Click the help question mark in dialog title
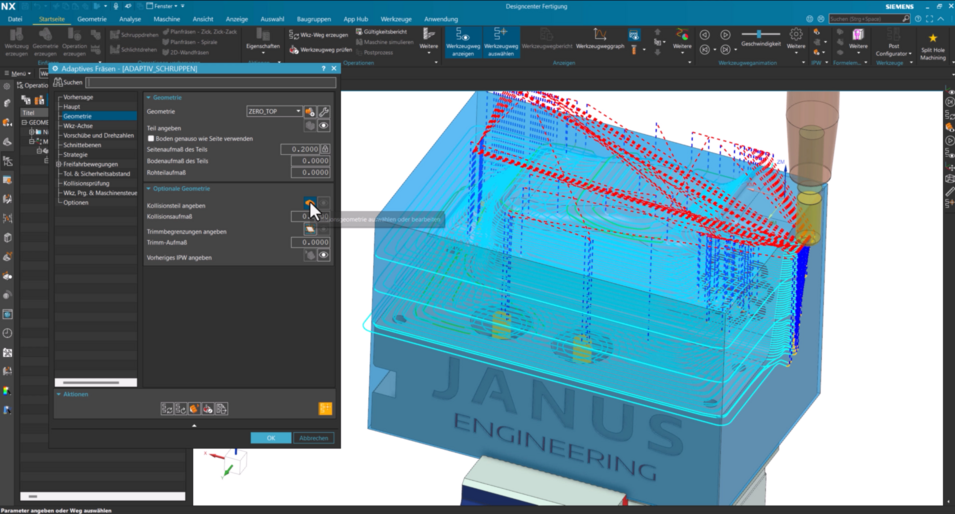Viewport: 955px width, 514px height. click(x=323, y=69)
